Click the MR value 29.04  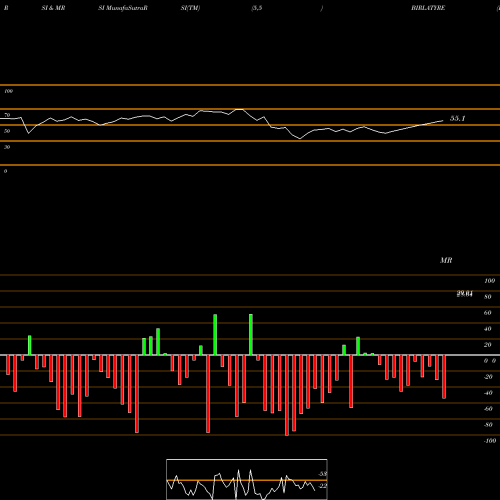[x=465, y=294]
